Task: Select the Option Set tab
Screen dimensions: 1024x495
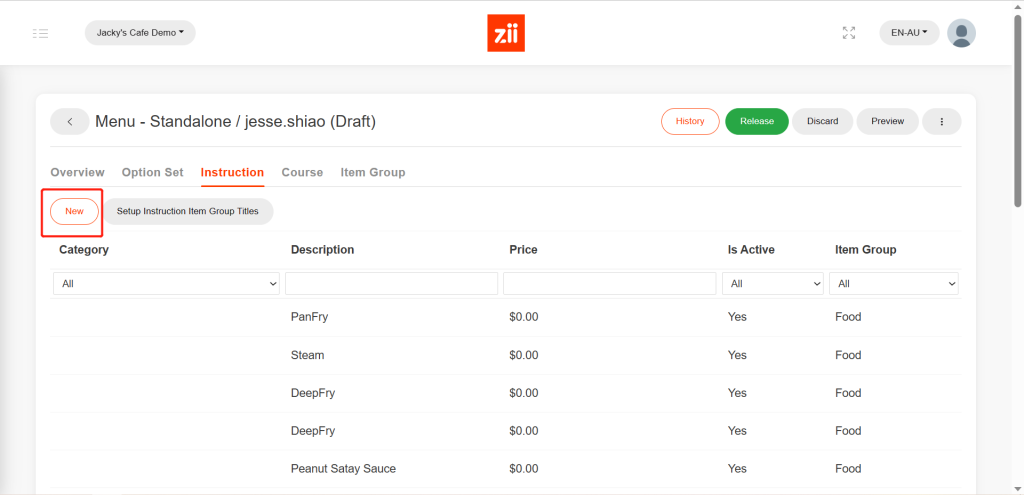Action: pos(152,172)
